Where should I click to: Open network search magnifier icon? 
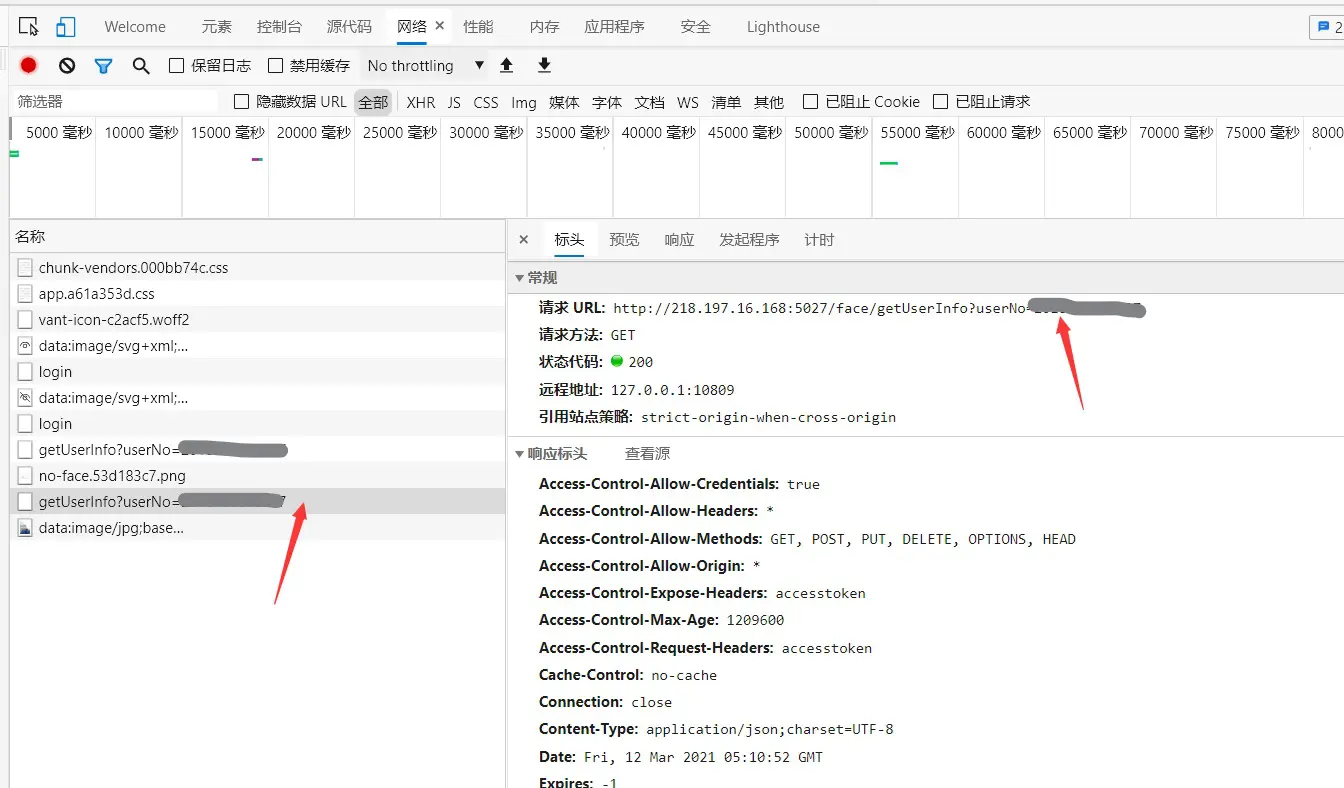coord(141,65)
